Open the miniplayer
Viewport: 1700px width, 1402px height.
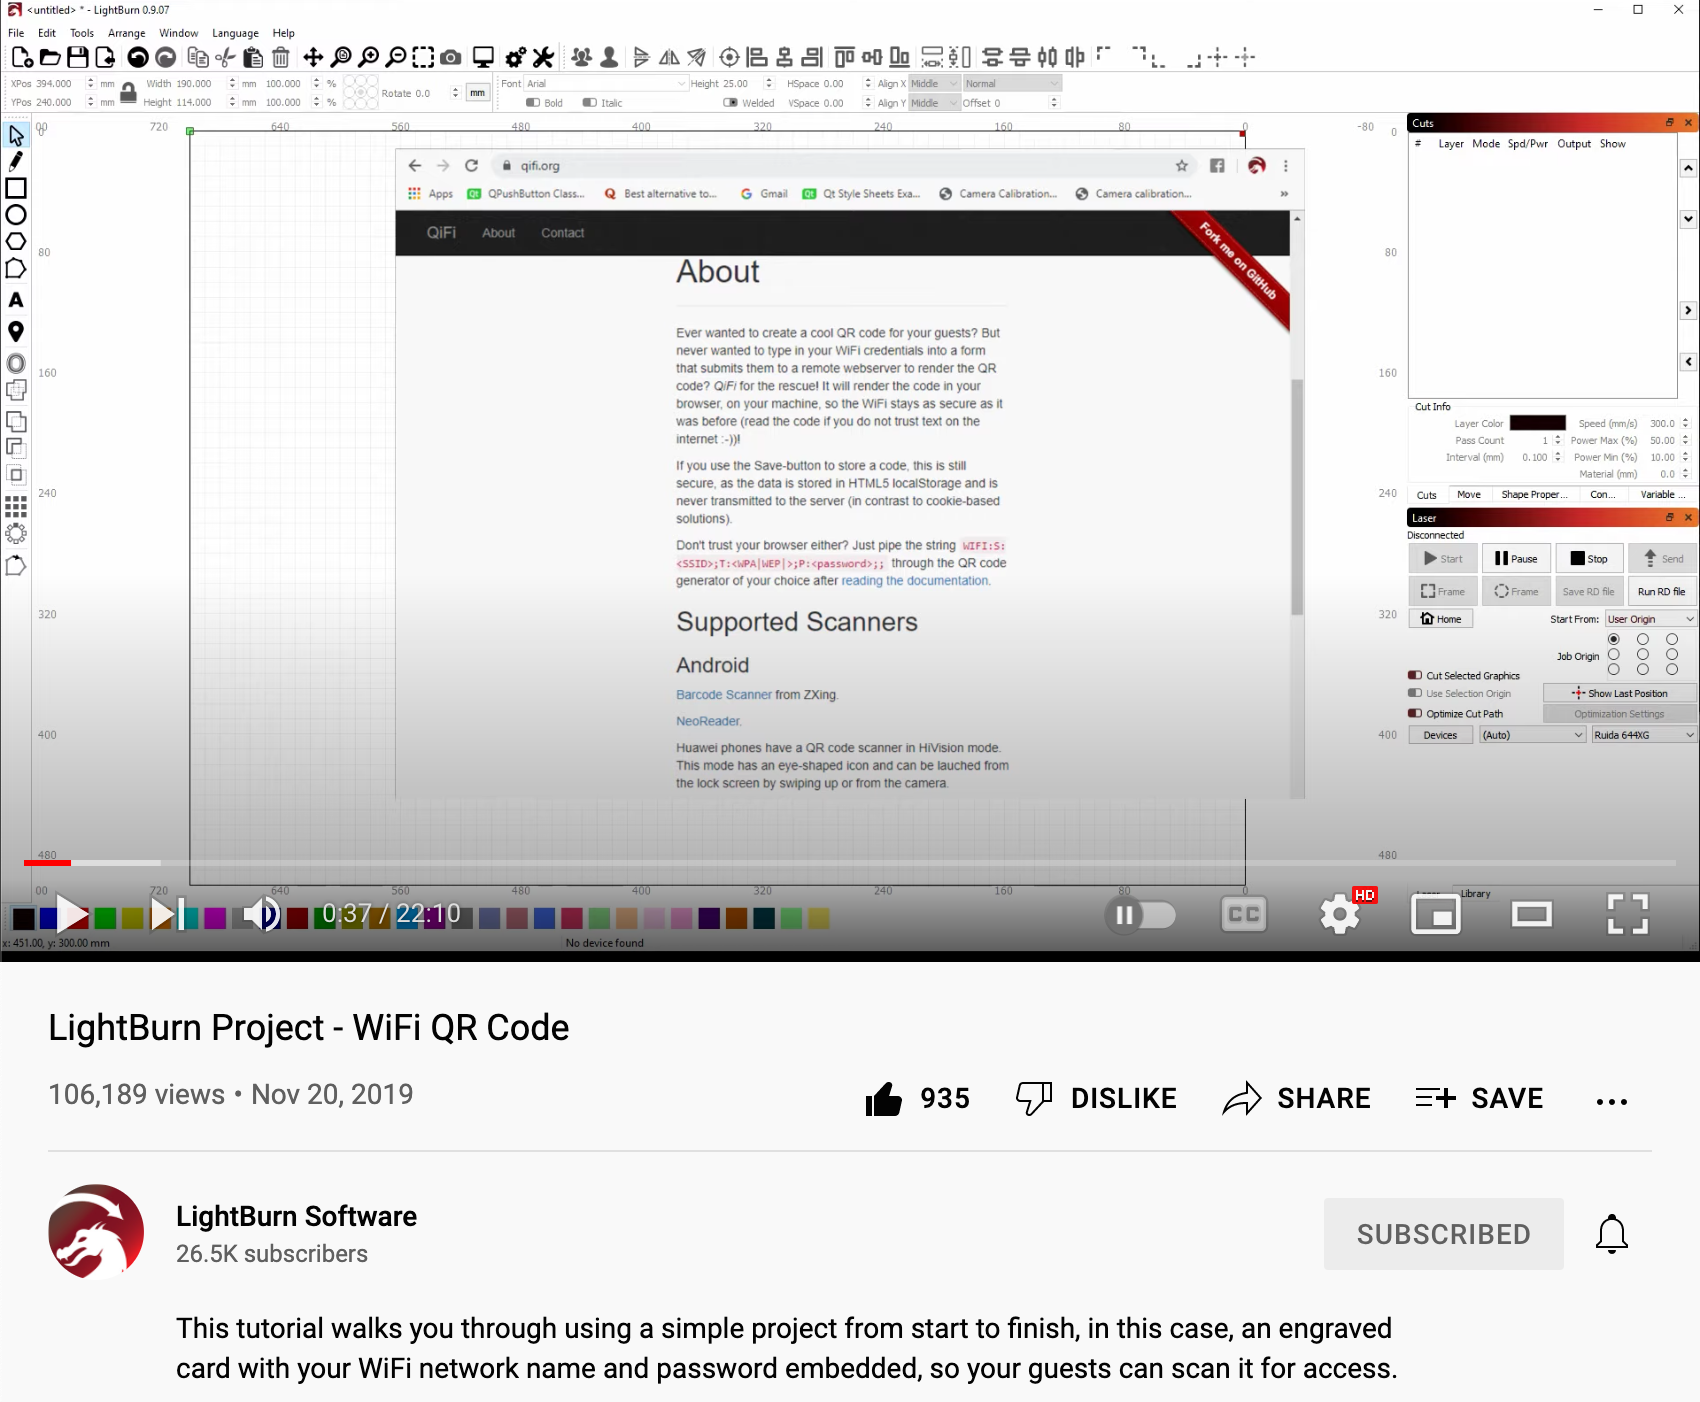coord(1436,914)
